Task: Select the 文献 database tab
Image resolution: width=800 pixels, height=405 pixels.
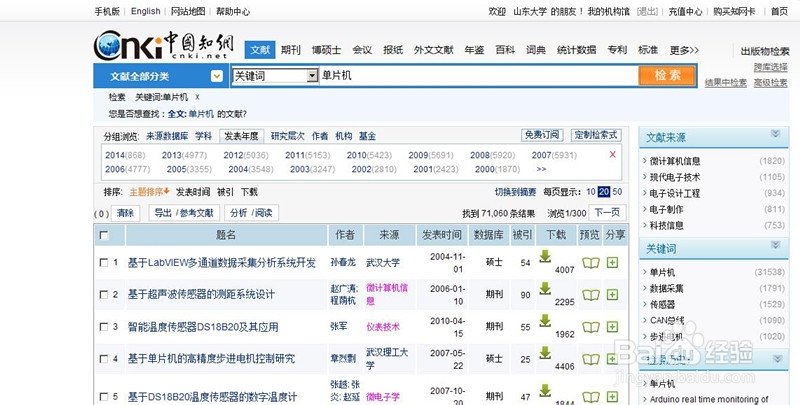Action: coord(260,50)
